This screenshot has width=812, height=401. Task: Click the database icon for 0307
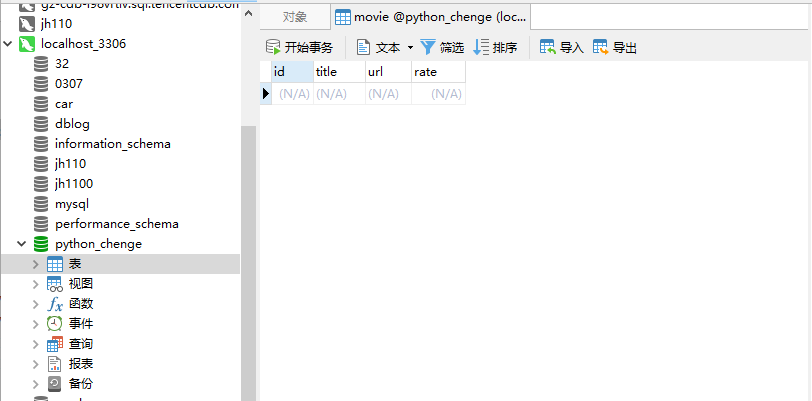click(x=41, y=84)
